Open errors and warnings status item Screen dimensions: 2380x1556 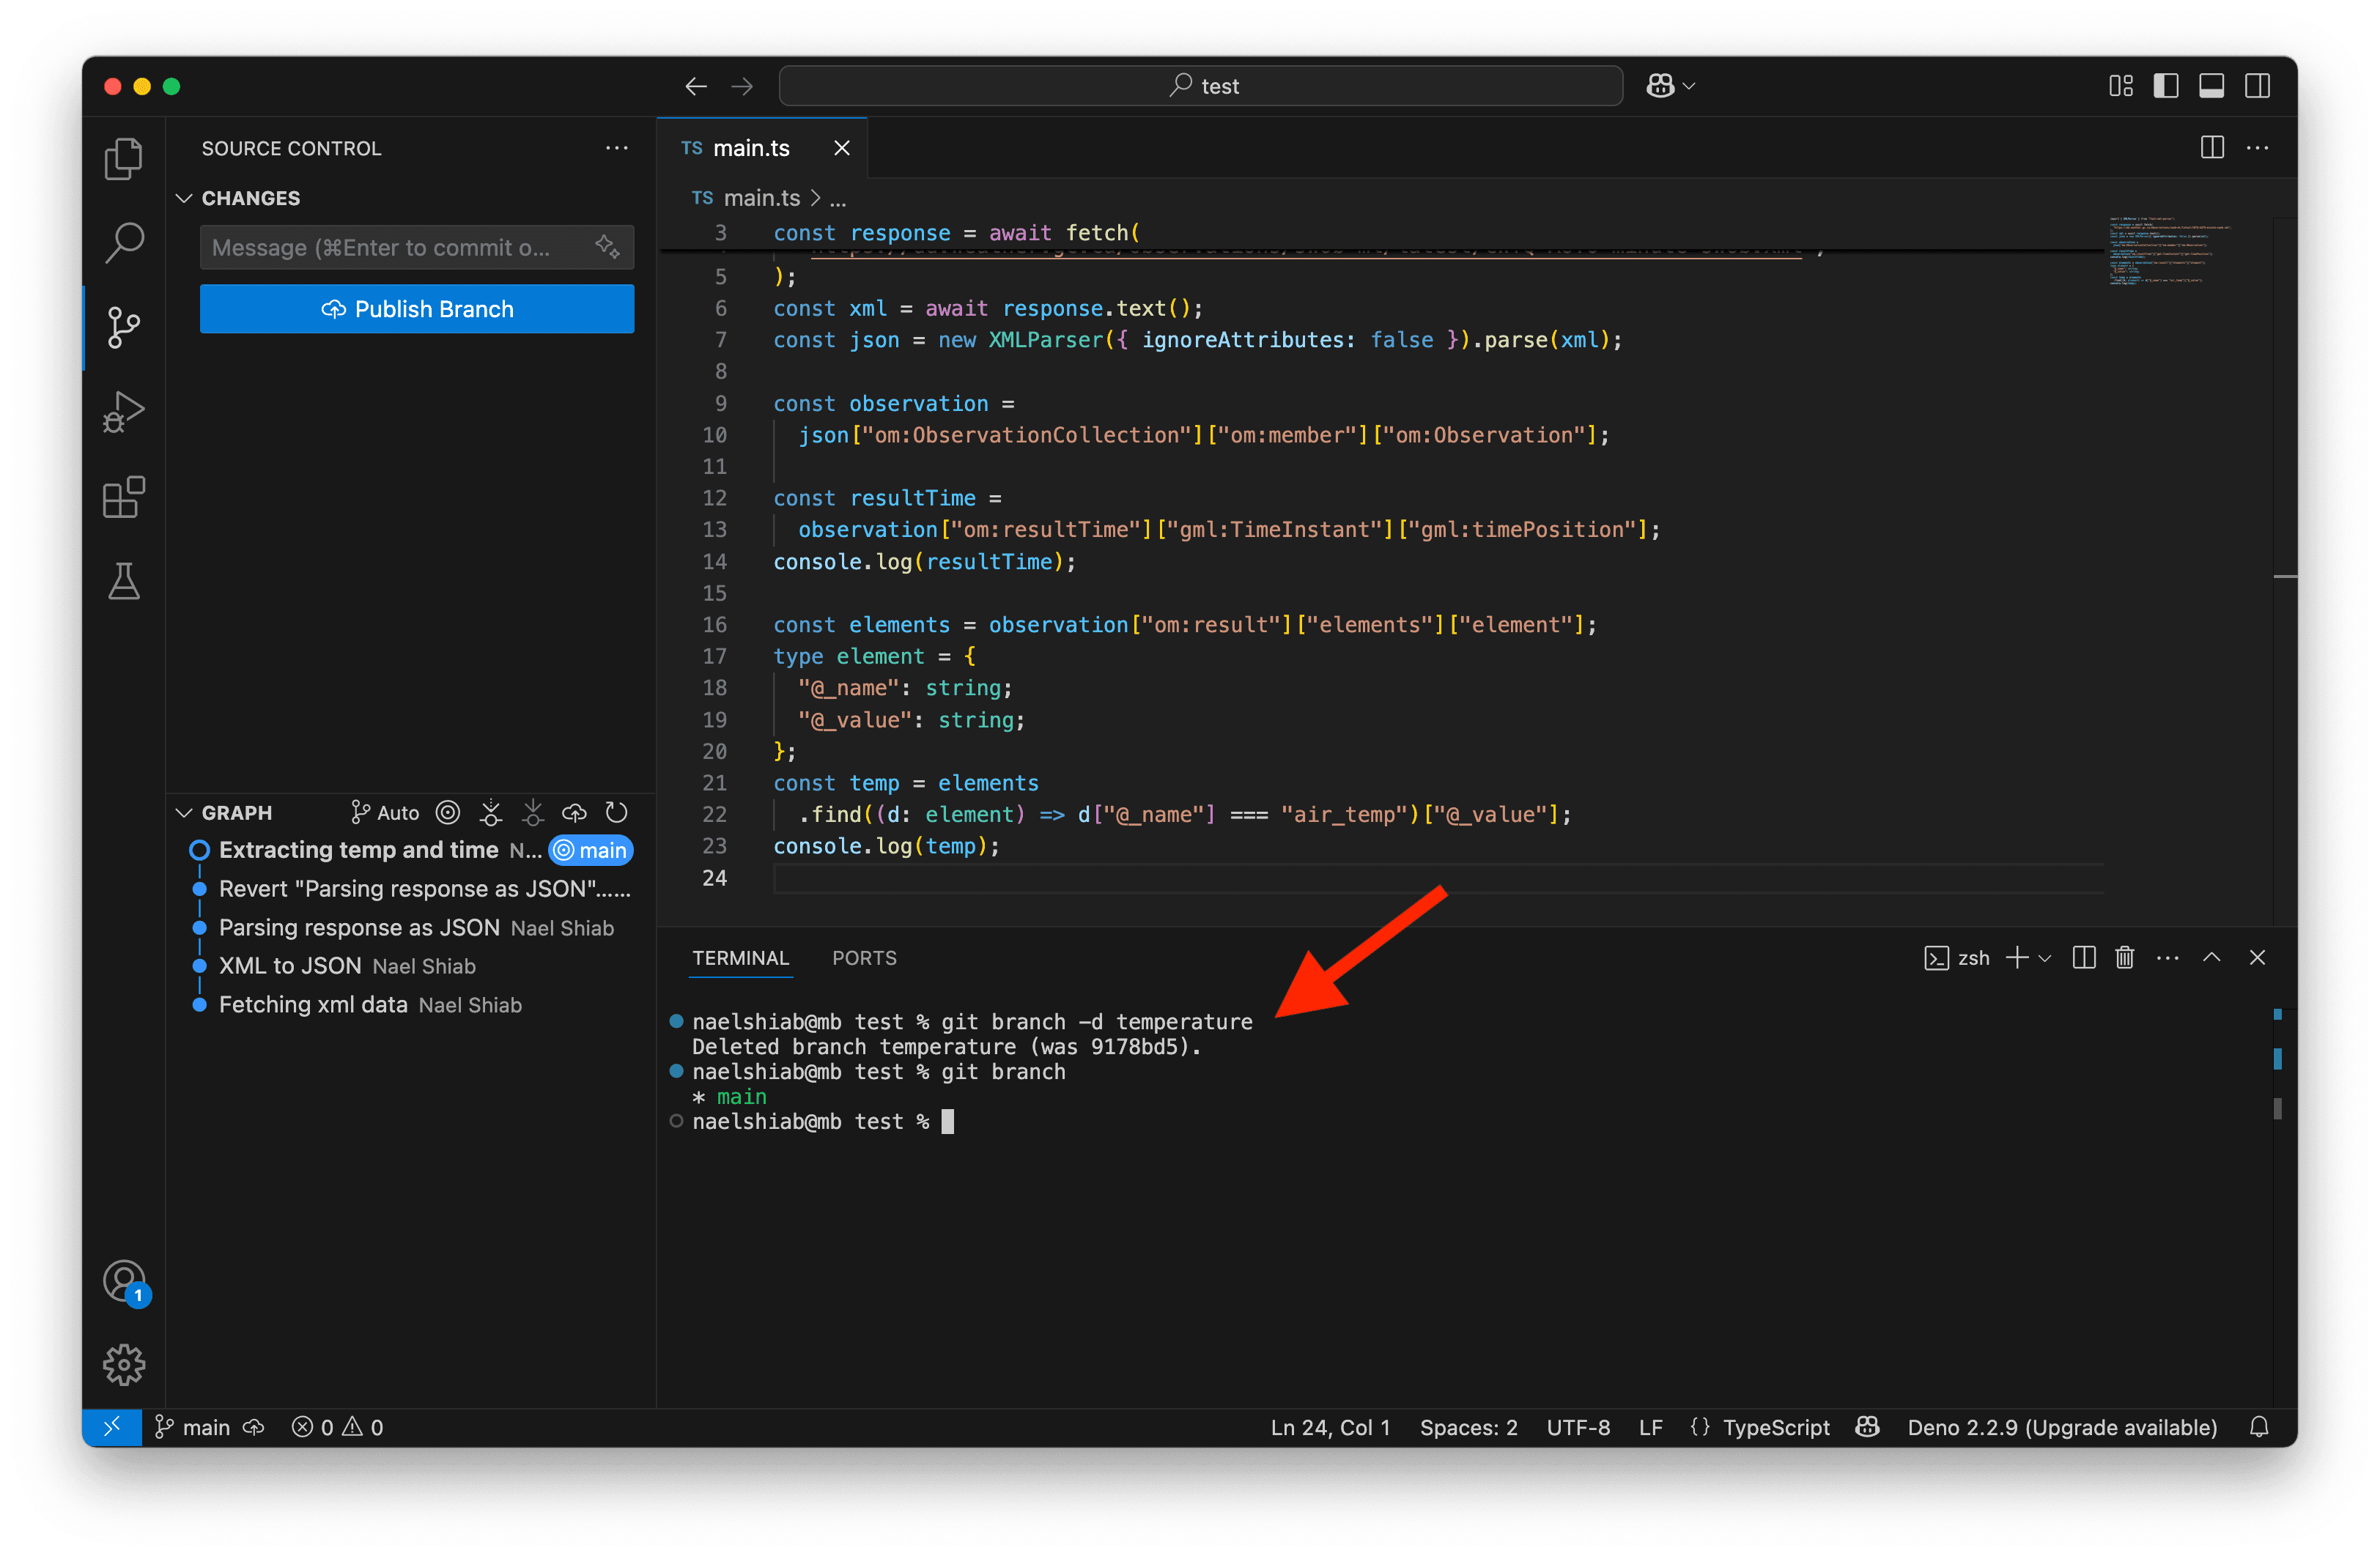click(x=337, y=1427)
